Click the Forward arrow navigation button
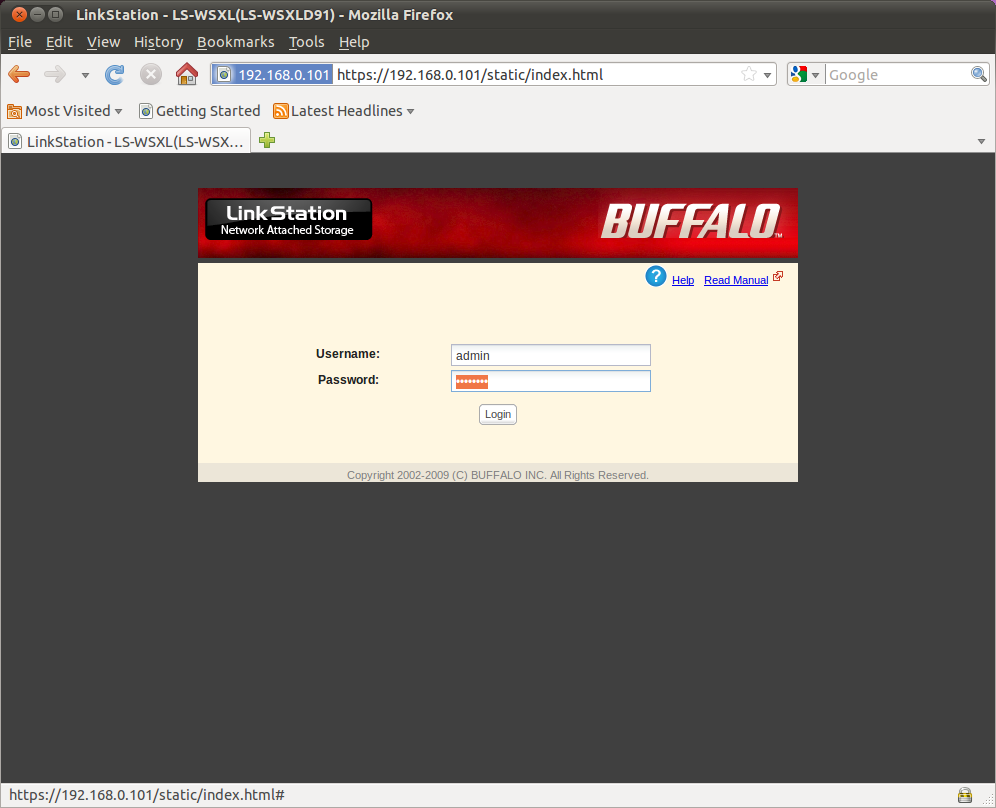Image resolution: width=996 pixels, height=808 pixels. (55, 74)
